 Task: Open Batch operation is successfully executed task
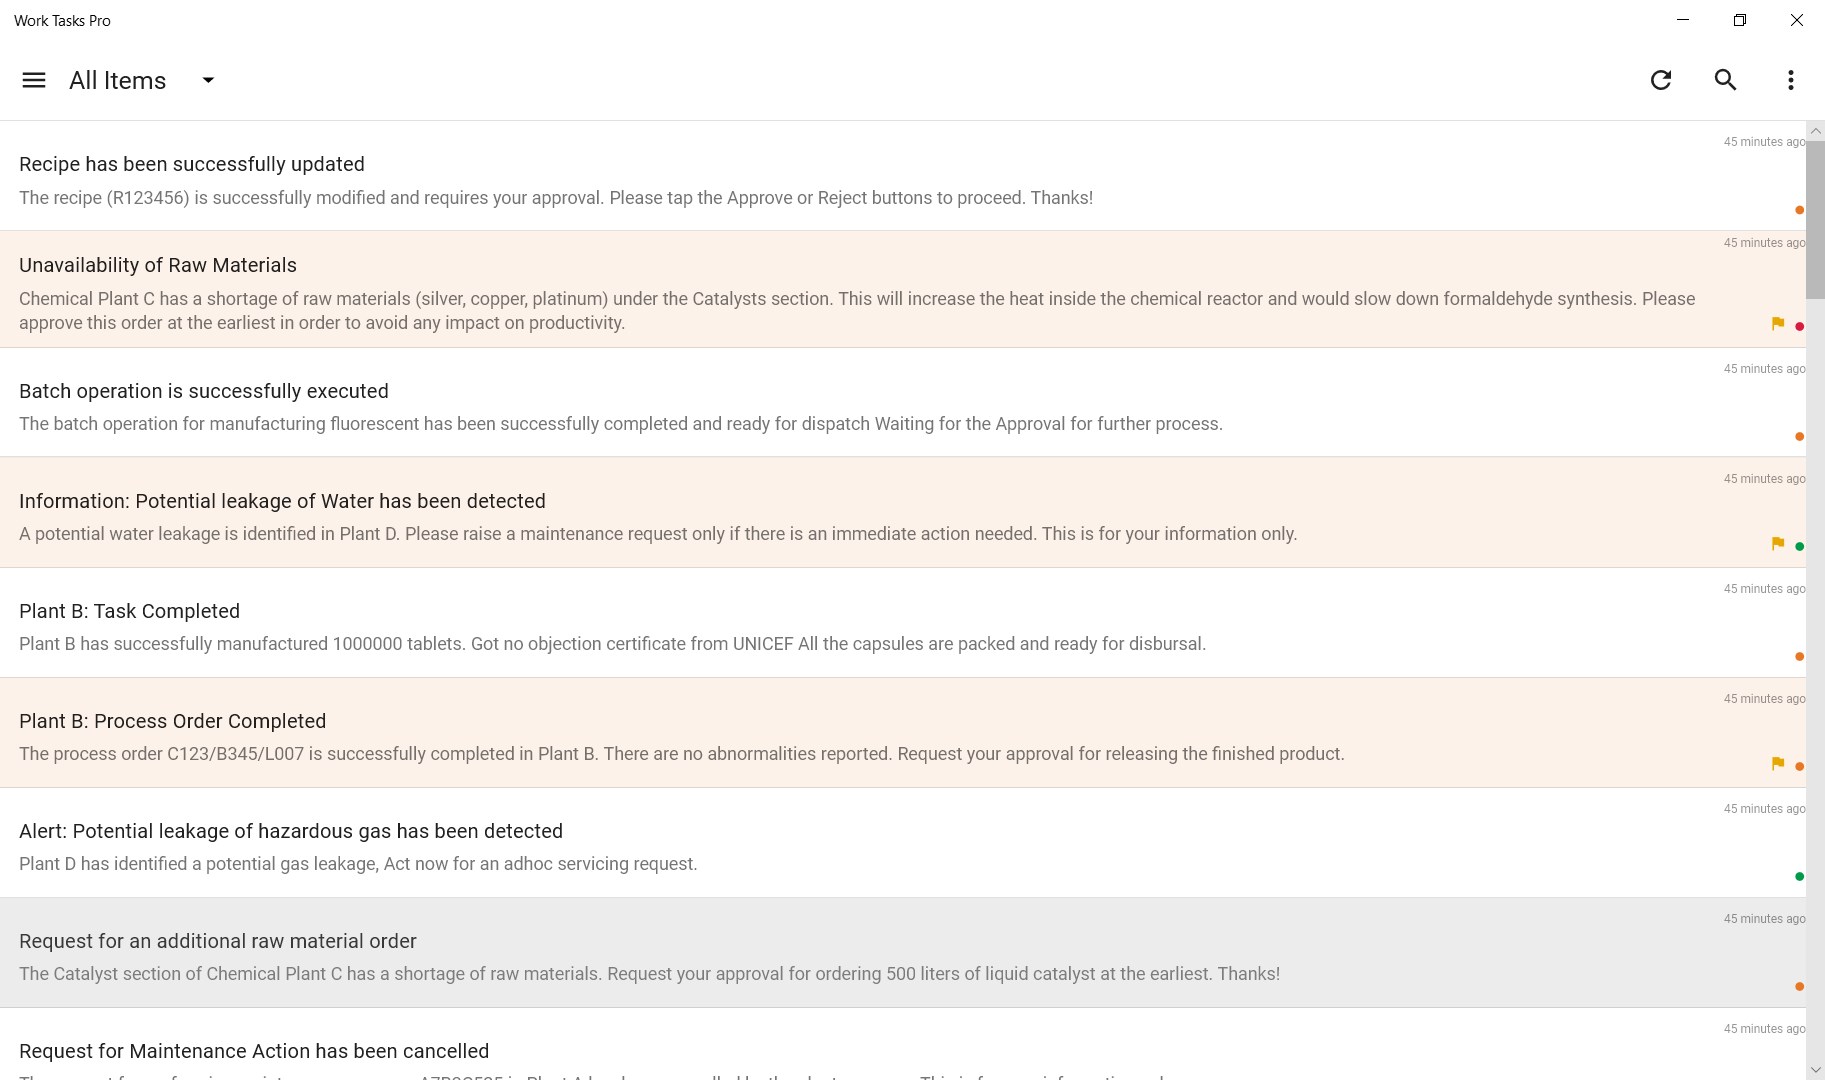[x=203, y=391]
